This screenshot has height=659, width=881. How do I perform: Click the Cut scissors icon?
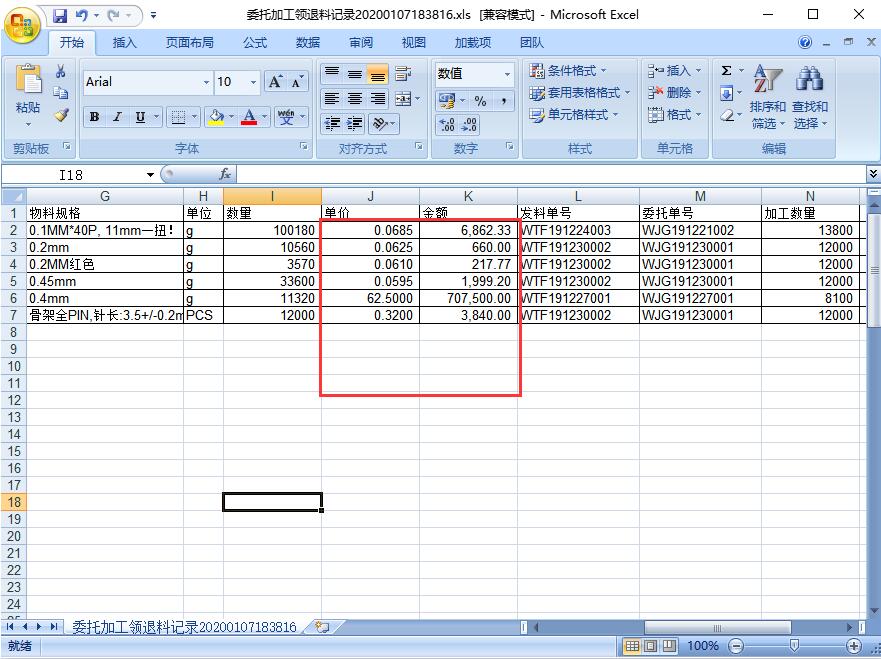tap(61, 72)
